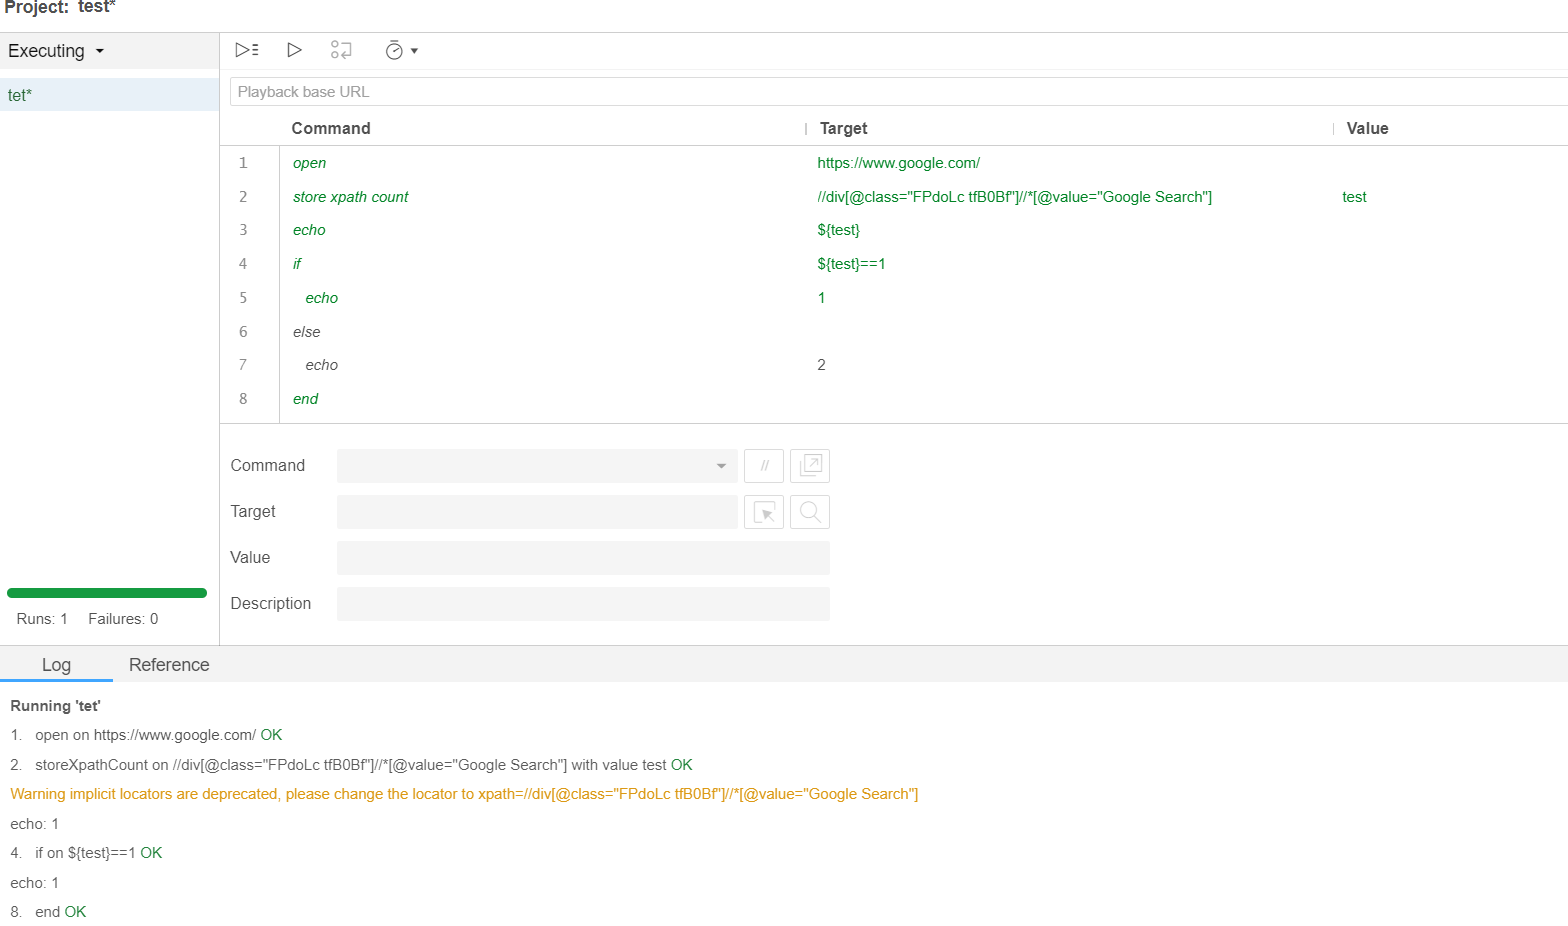The width and height of the screenshot is (1568, 926).
Task: Select the open command row
Action: [x=894, y=163]
